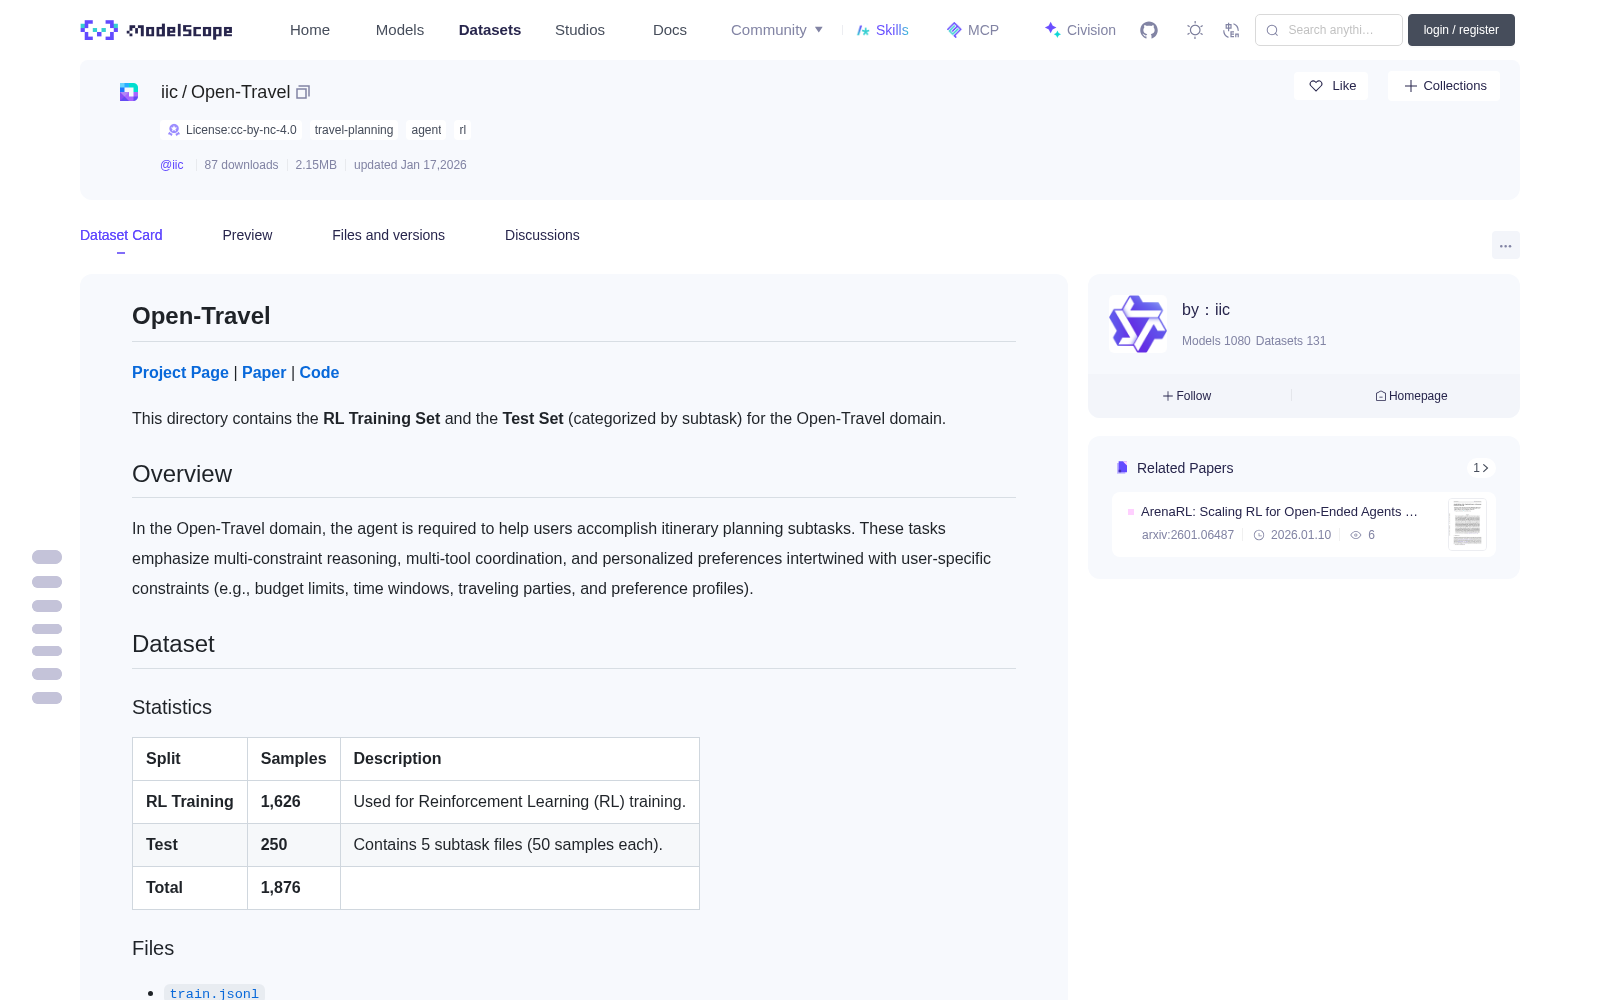This screenshot has height=1000, width=1600.
Task: Open the Datasets section
Action: pos(490,30)
